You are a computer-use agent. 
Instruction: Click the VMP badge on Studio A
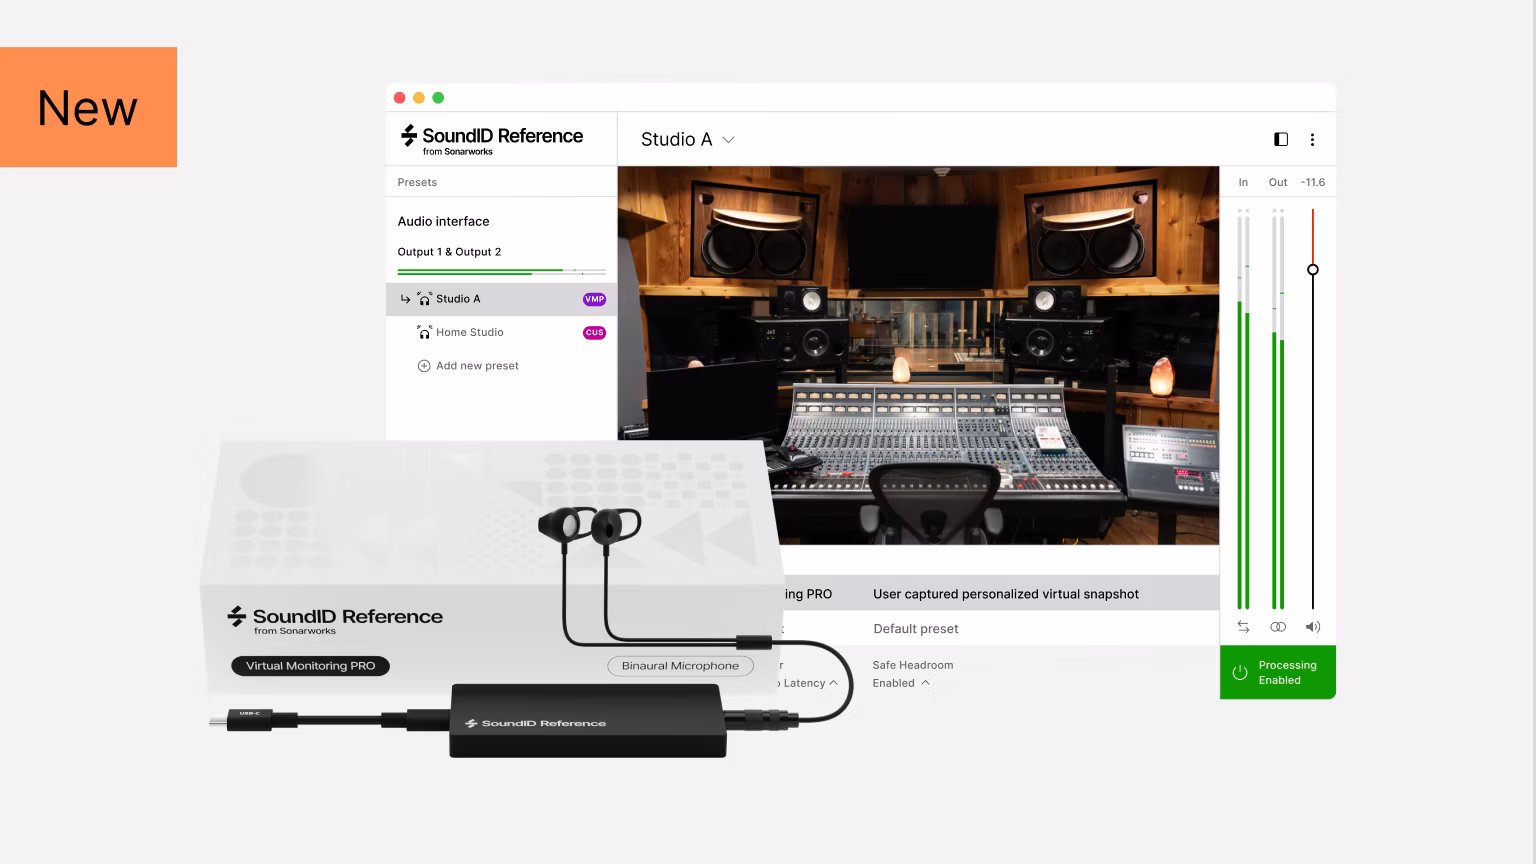(x=594, y=299)
